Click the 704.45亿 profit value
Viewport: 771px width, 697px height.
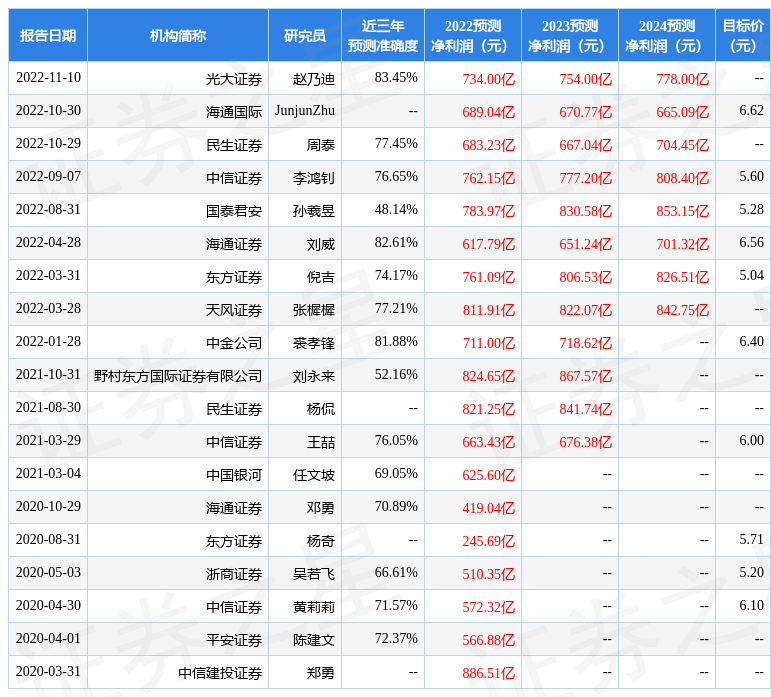682,145
